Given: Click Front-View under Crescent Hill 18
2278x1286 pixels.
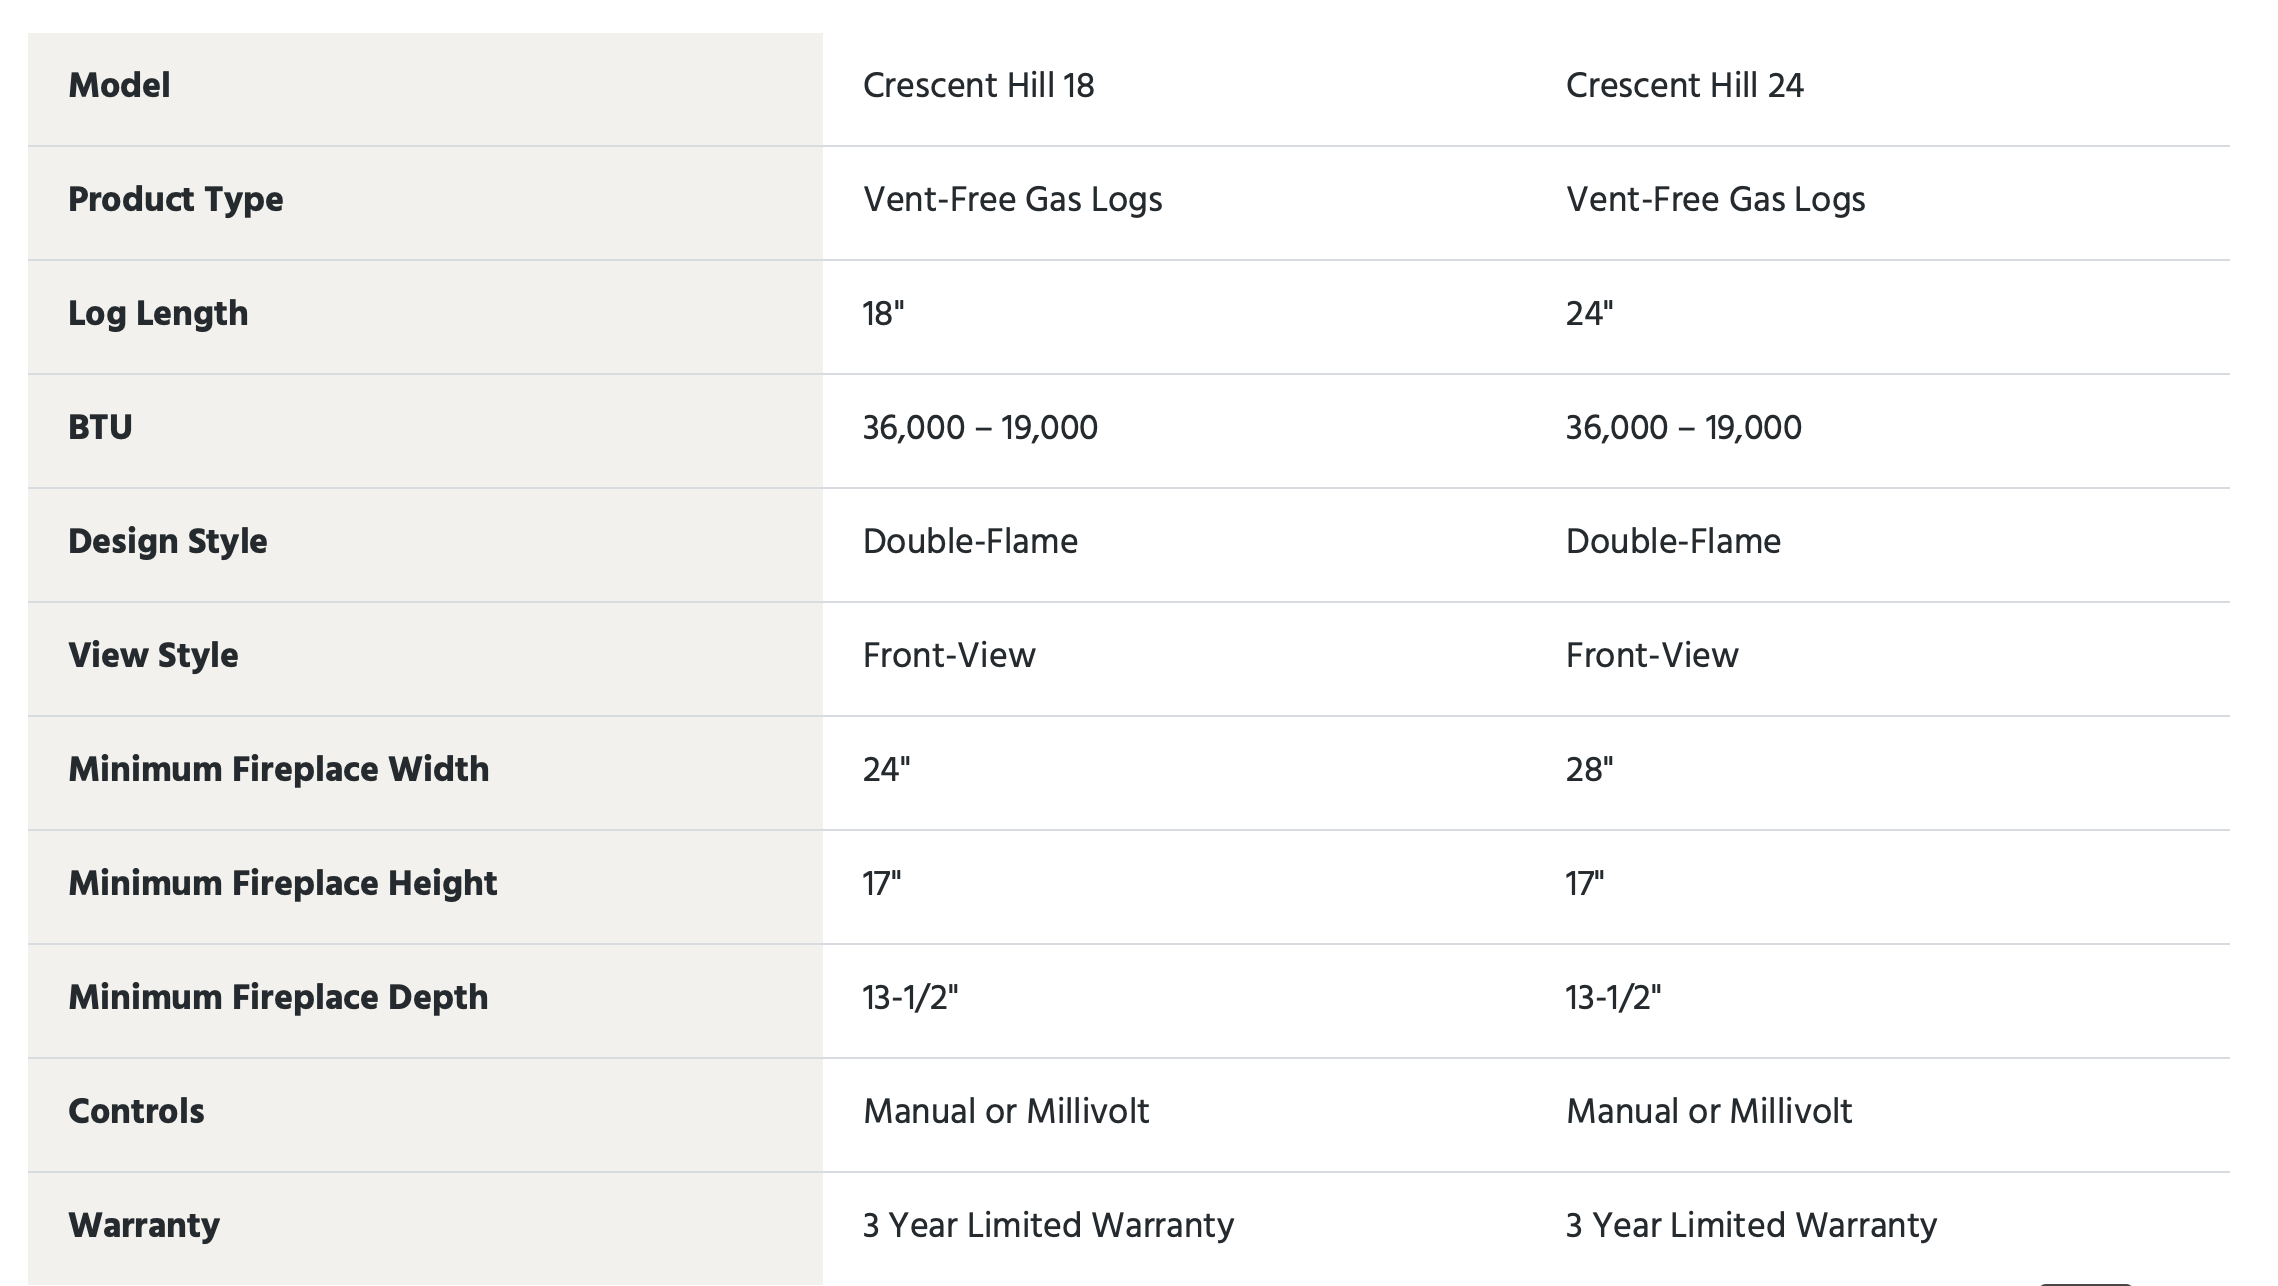Looking at the screenshot, I should click(x=949, y=656).
